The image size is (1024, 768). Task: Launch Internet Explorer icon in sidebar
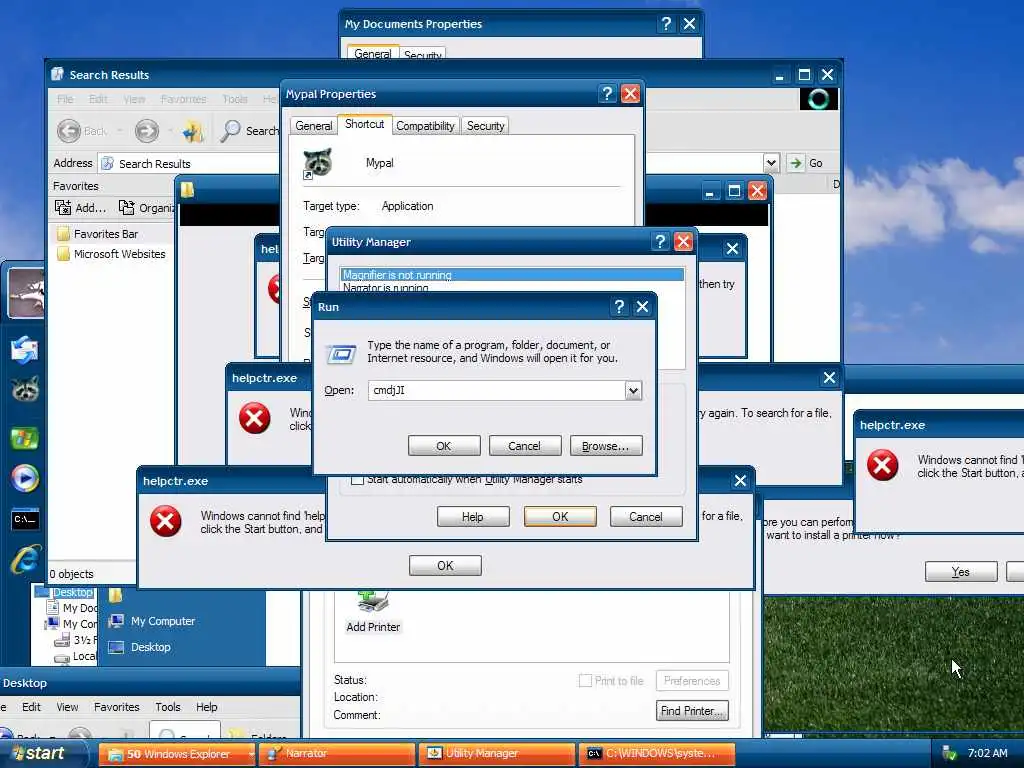25,560
